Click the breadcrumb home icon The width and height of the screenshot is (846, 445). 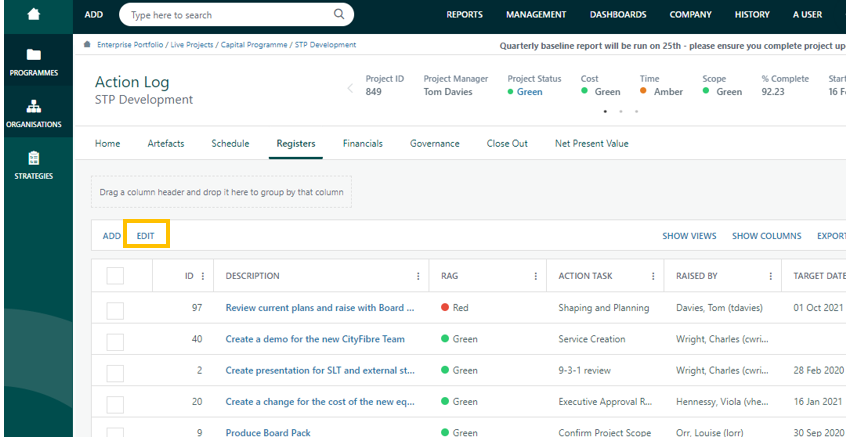[x=87, y=45]
